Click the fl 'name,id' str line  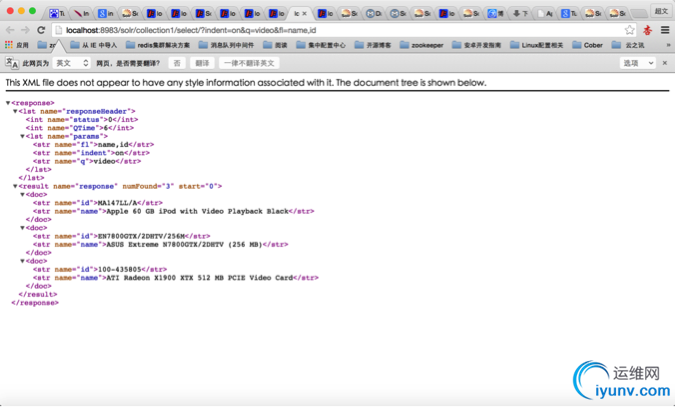93,145
